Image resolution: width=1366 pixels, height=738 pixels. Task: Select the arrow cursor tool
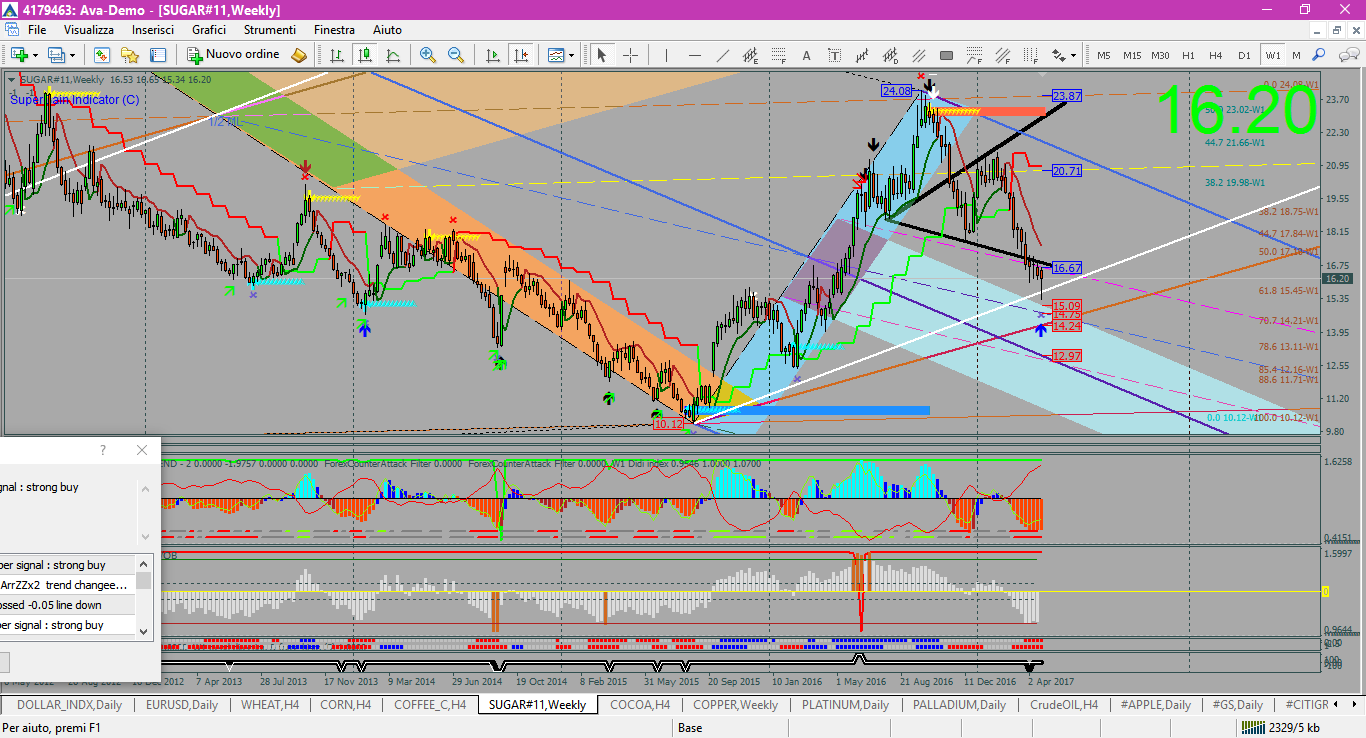[602, 55]
